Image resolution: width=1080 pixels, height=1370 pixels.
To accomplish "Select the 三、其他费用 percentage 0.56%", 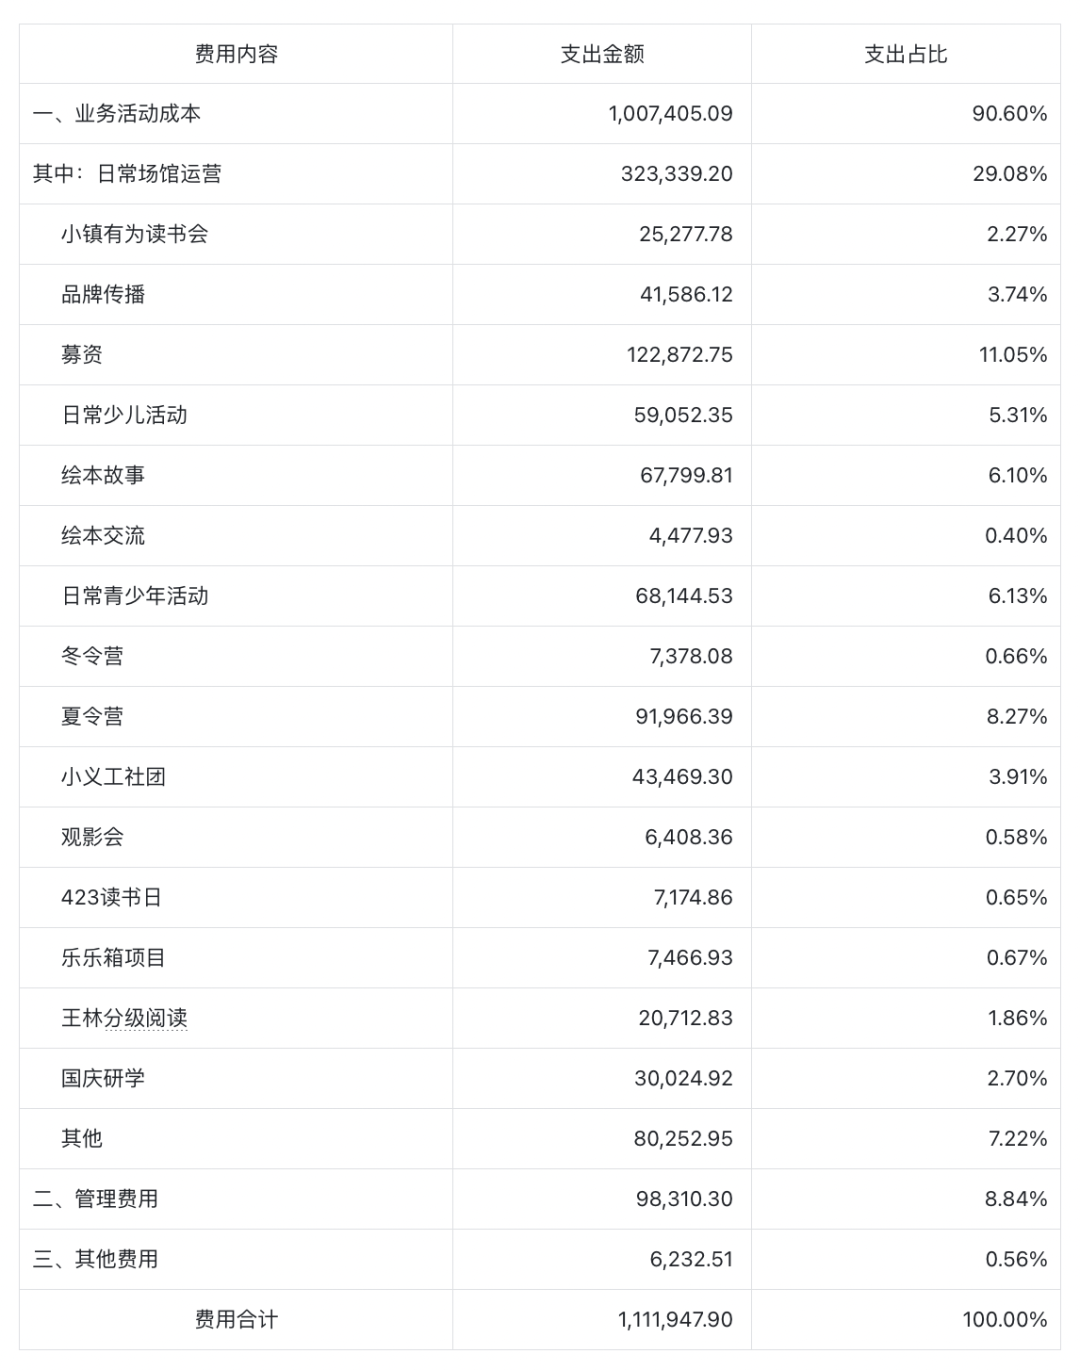I will coord(1016,1259).
